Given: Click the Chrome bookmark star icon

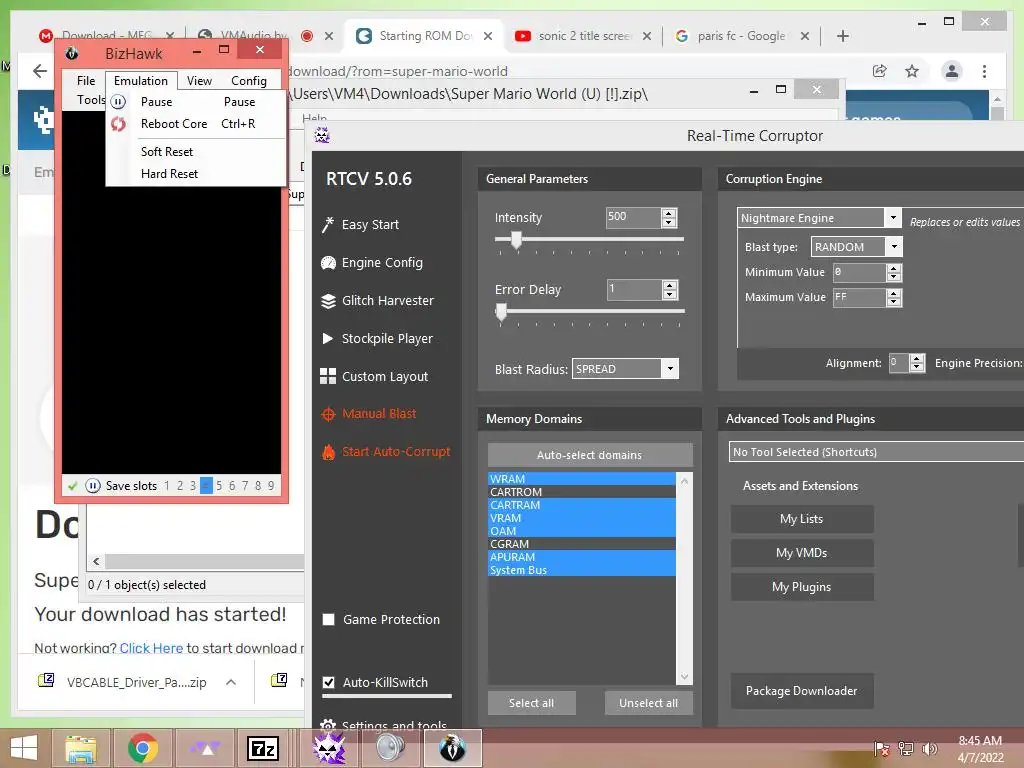Looking at the screenshot, I should pyautogui.click(x=912, y=71).
